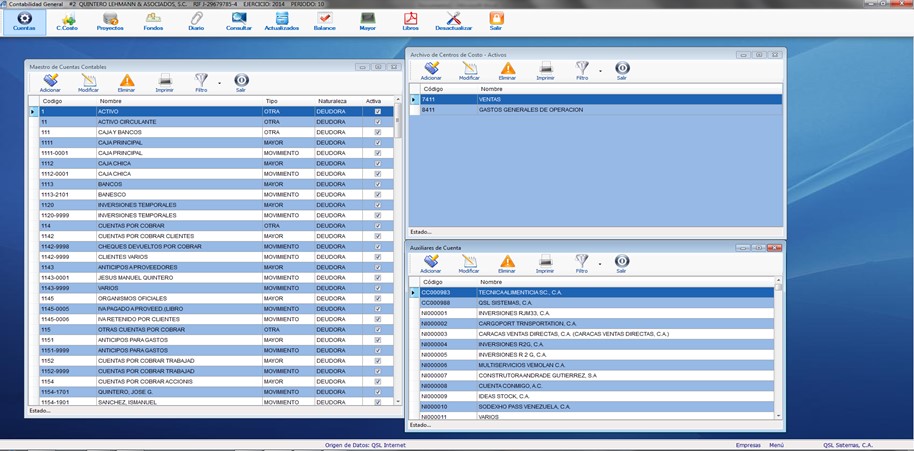The width and height of the screenshot is (914, 451).
Task: Toggle Activa checkbox for CLIENTES VARIOS
Action: 378,257
